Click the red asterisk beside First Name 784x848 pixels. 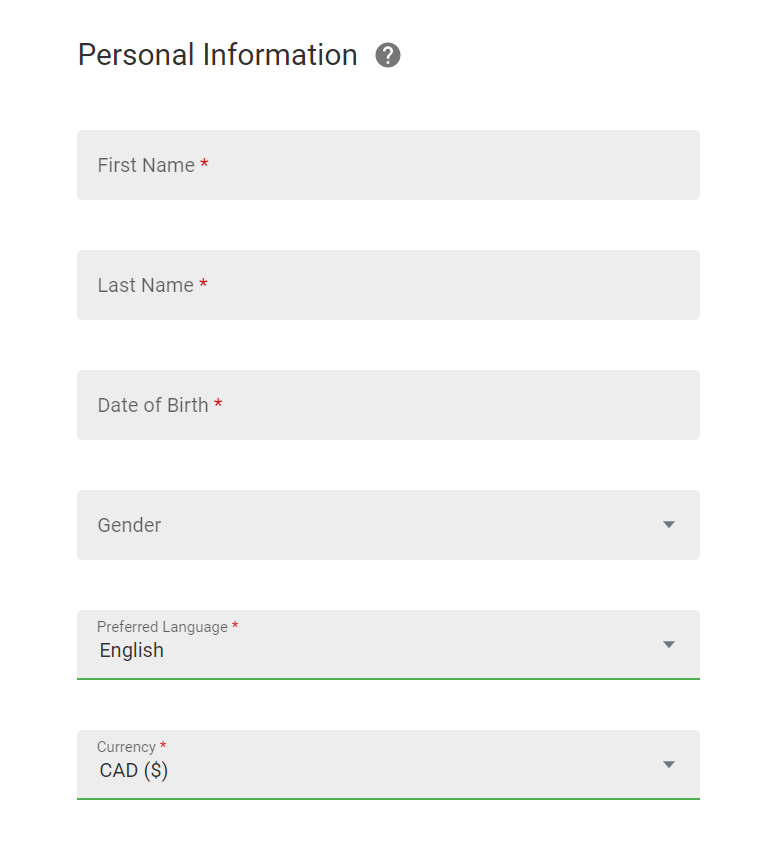click(204, 163)
